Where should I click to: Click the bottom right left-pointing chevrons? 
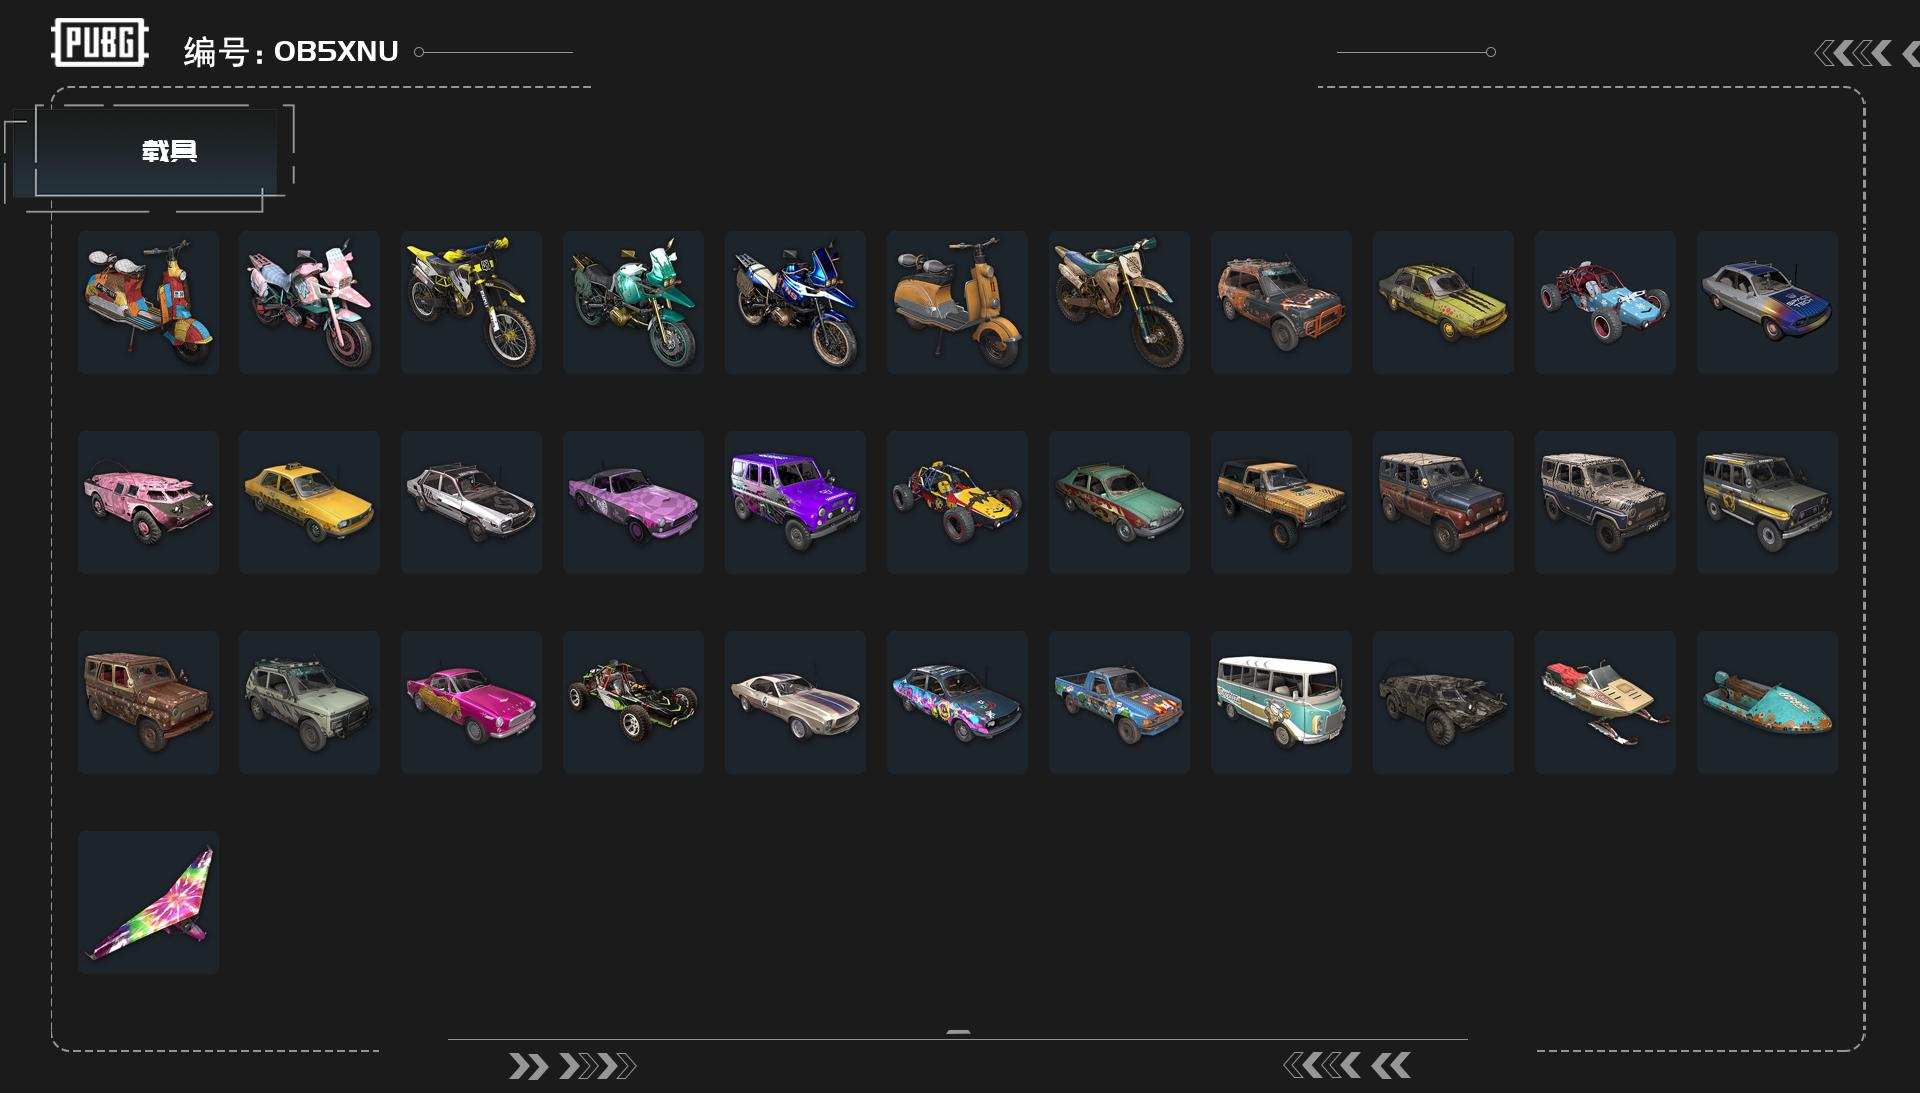pos(1347,1066)
